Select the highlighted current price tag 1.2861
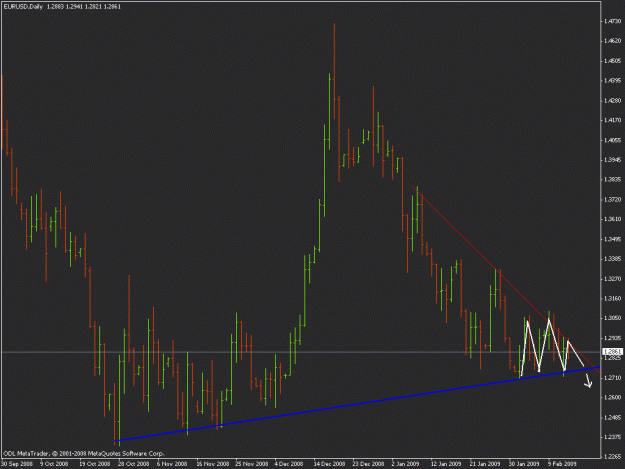Image resolution: width=625 pixels, height=469 pixels. (612, 351)
